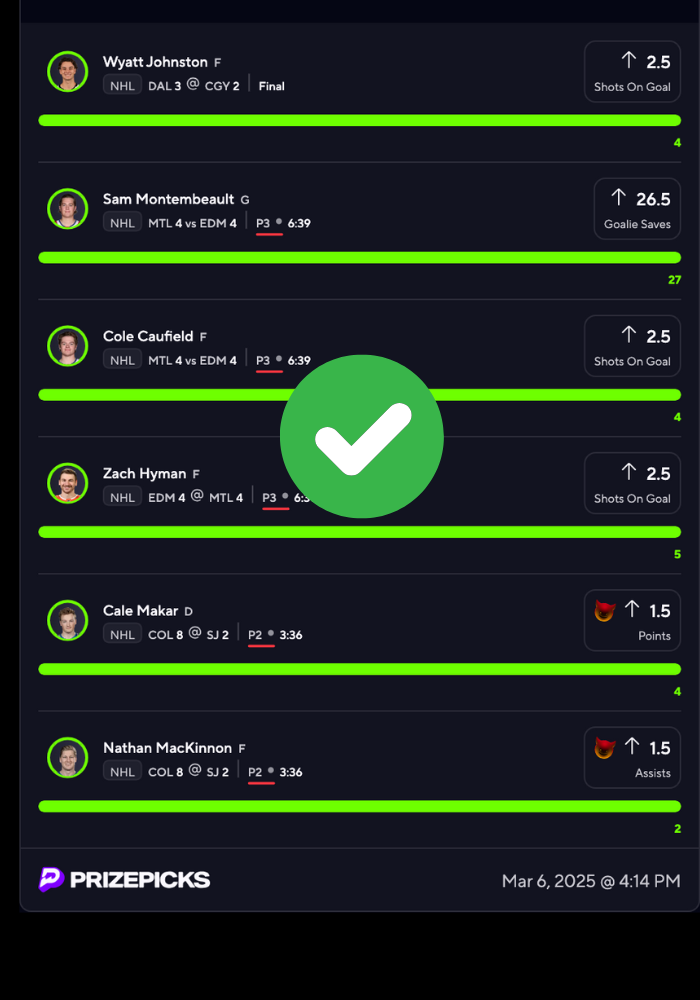The width and height of the screenshot is (700, 1000).
Task: Click the Nathan MacKinnon player name
Action: click(167, 747)
